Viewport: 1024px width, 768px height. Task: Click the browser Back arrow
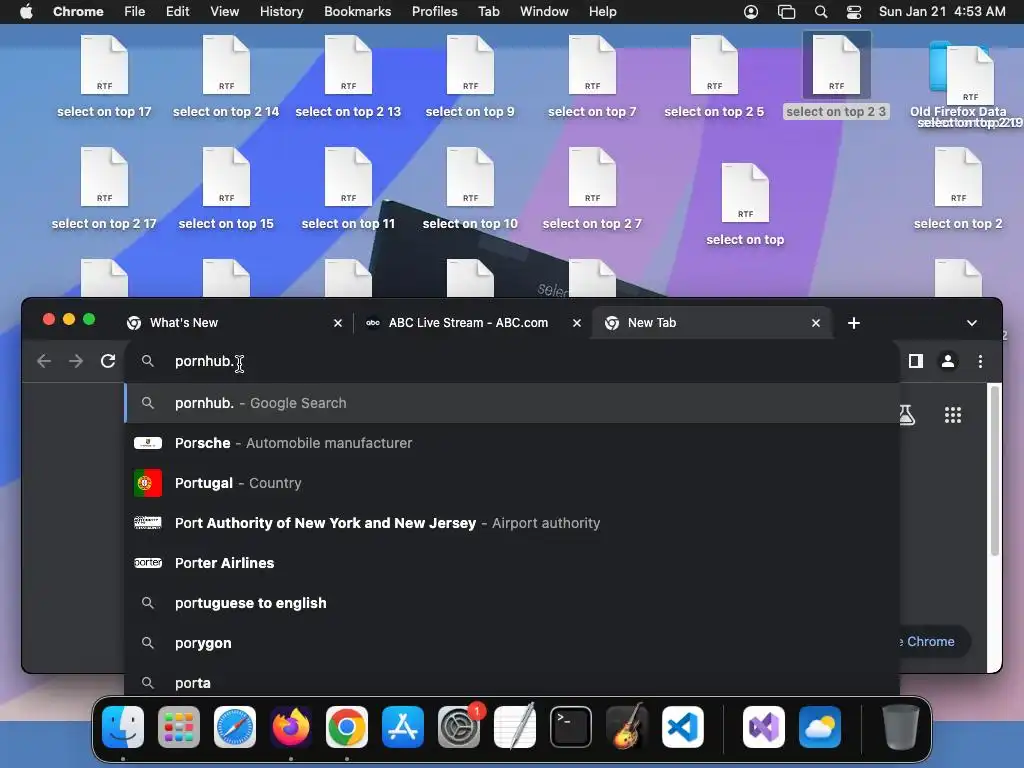coord(44,361)
